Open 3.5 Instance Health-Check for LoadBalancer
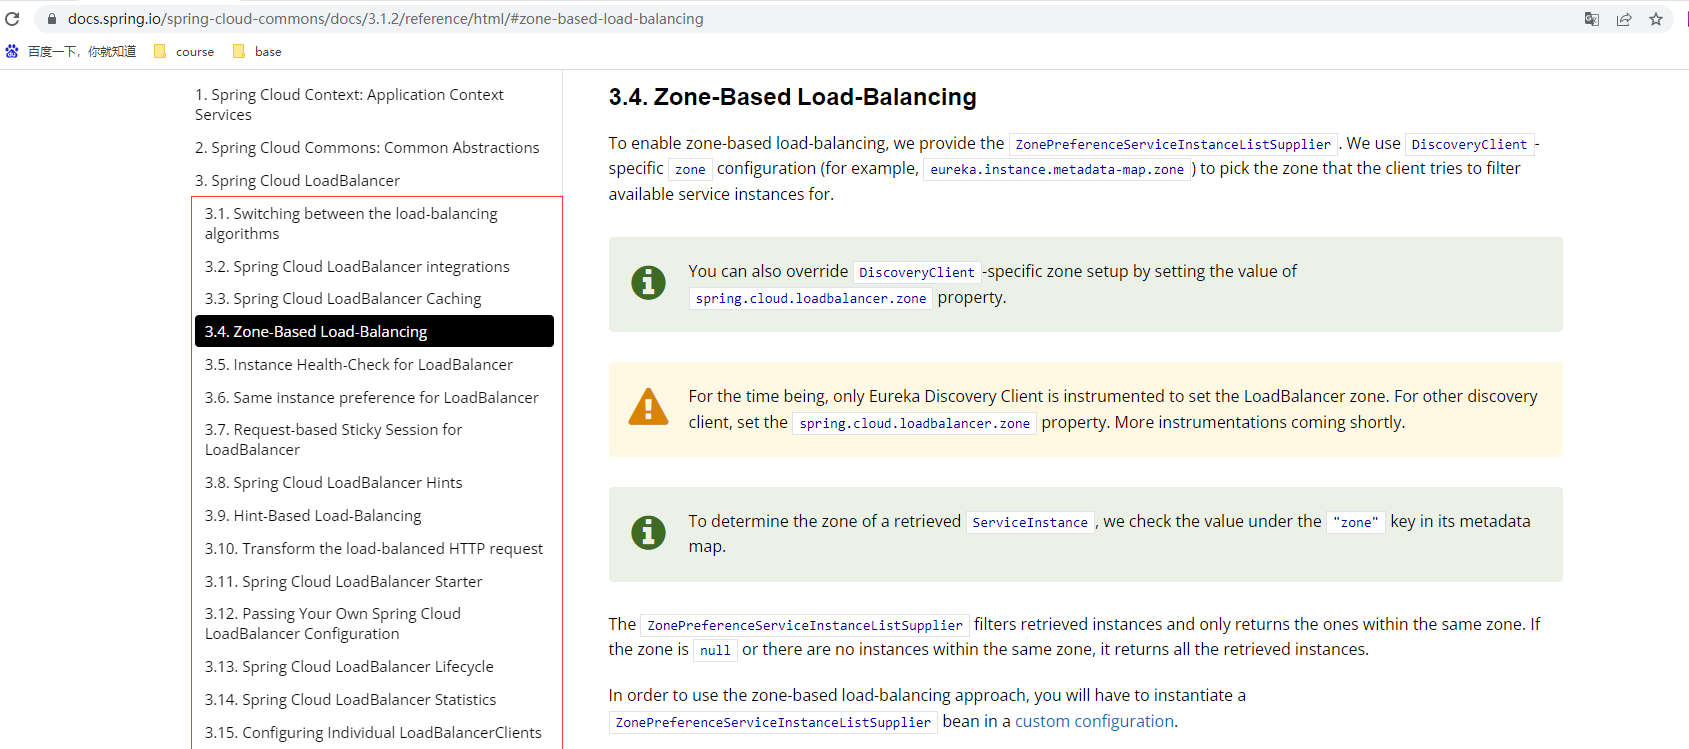Viewport: 1689px width, 749px height. click(359, 365)
